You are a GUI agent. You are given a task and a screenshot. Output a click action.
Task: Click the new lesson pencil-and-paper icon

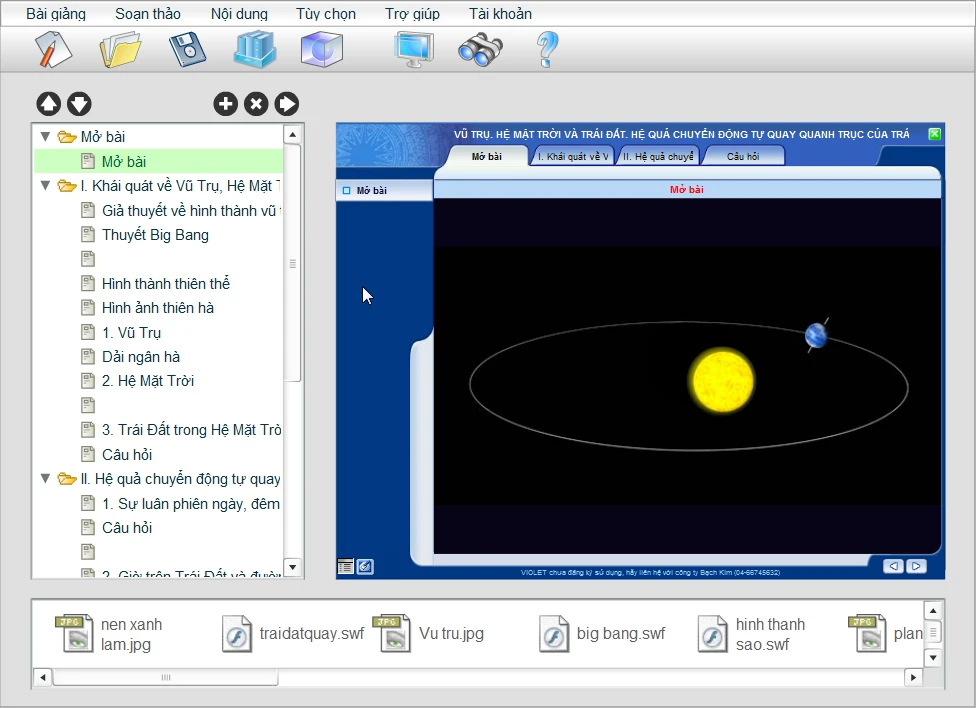pos(54,49)
